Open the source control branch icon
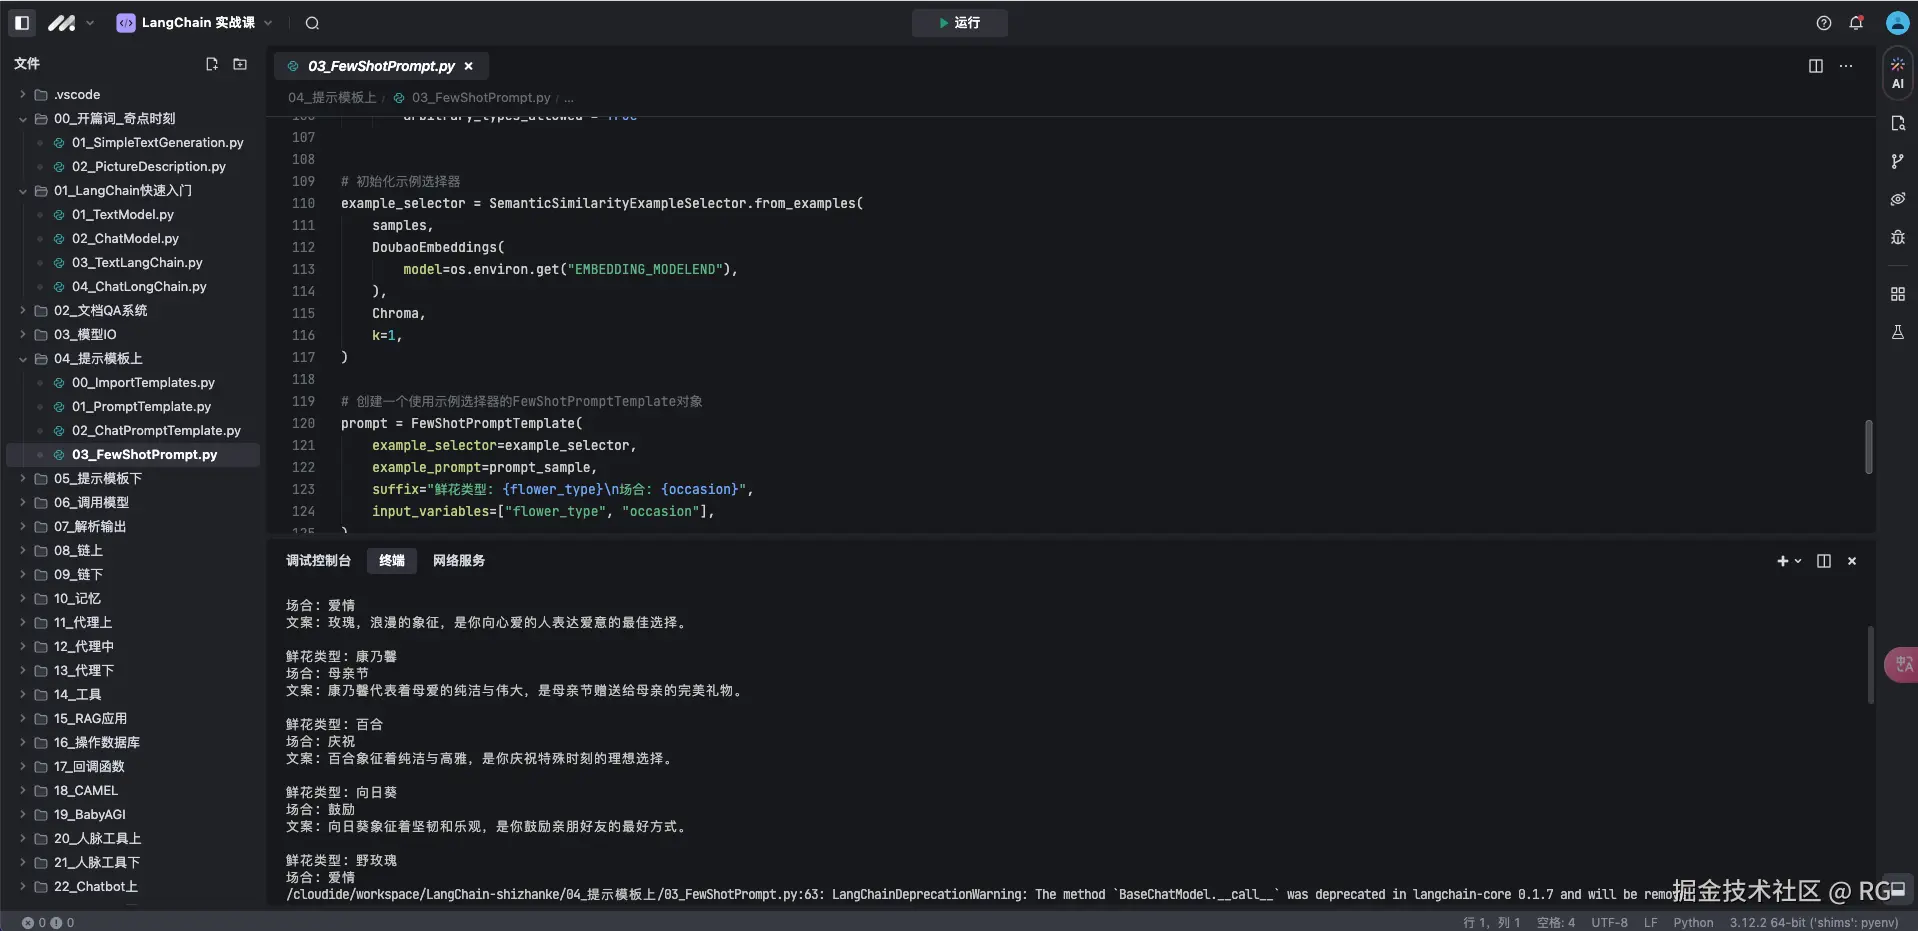The width and height of the screenshot is (1918, 931). (1897, 161)
